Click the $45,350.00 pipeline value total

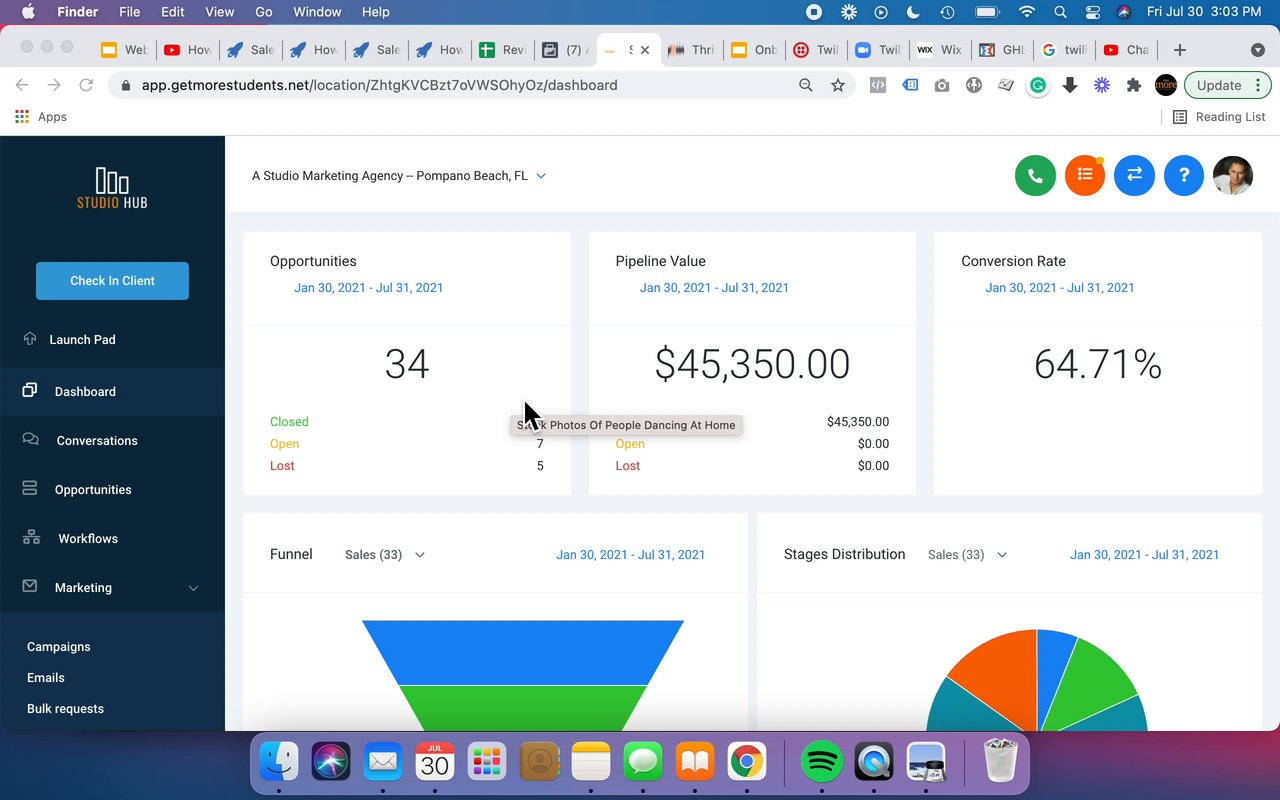[x=752, y=365]
